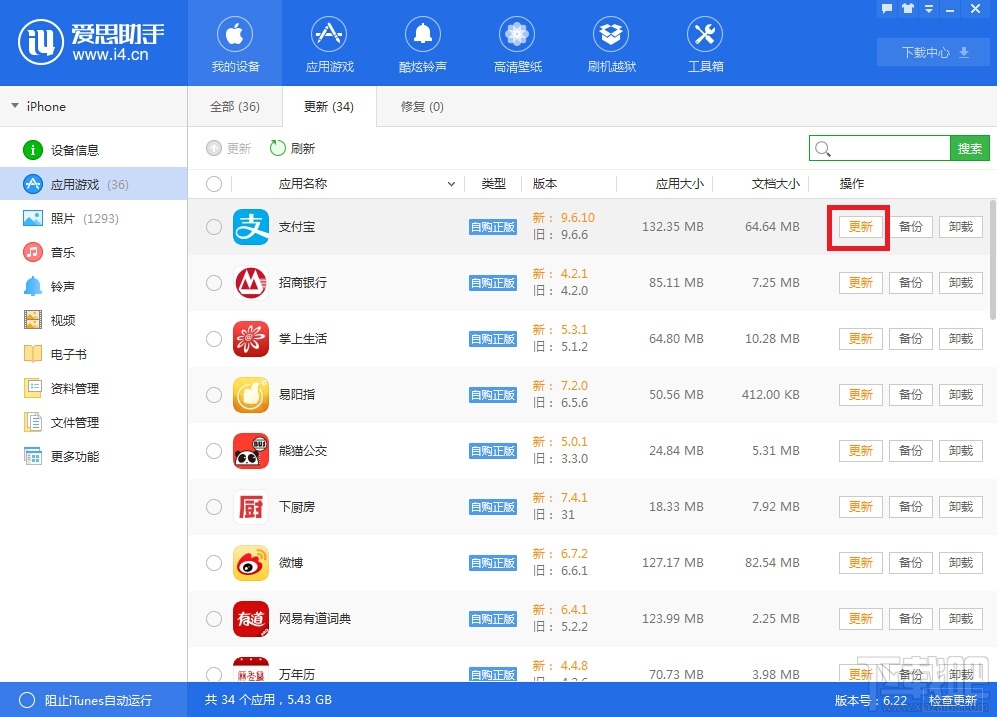
Task: Select the 掌上生活 row checkbox
Action: tap(214, 339)
